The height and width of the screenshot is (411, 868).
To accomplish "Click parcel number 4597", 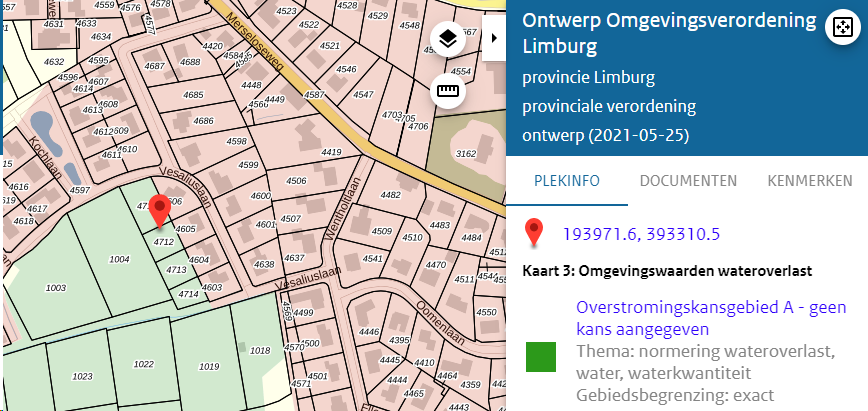I will coord(80,190).
